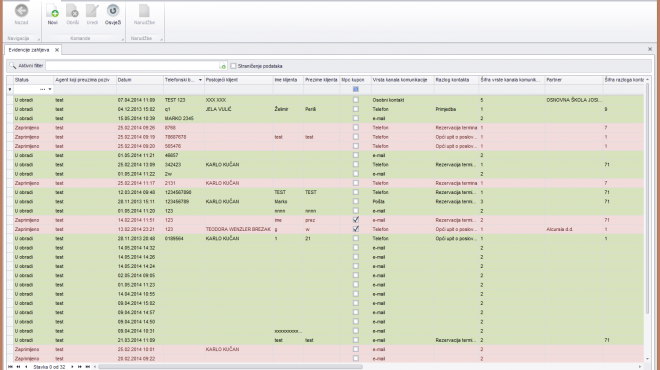Click the green icon inside the filter field
Image resolution: width=660 pixels, height=370 pixels.
[223, 66]
